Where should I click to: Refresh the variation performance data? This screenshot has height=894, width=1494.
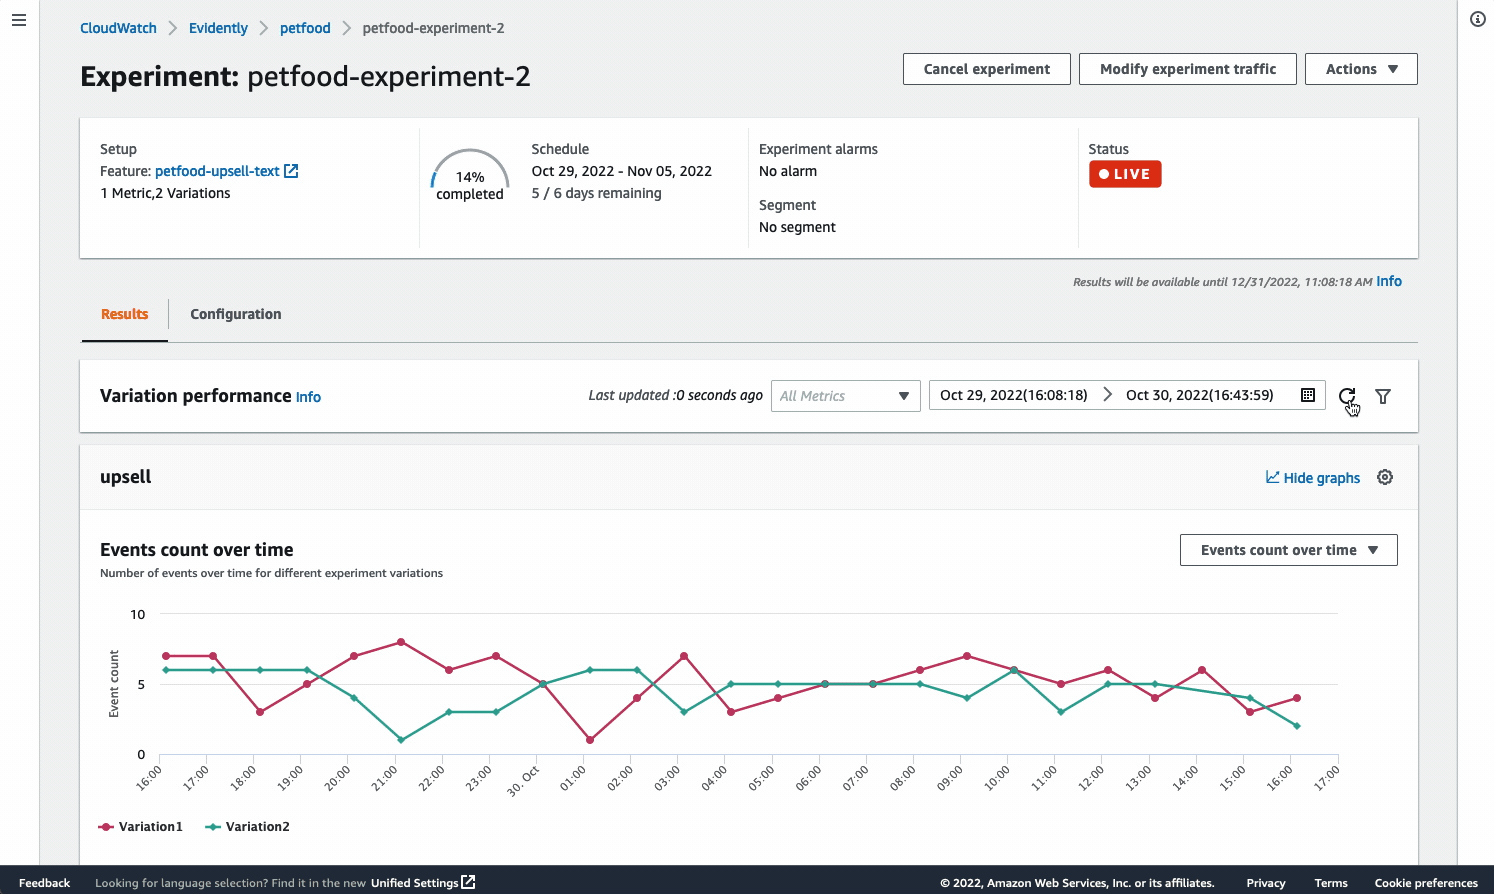click(1347, 395)
